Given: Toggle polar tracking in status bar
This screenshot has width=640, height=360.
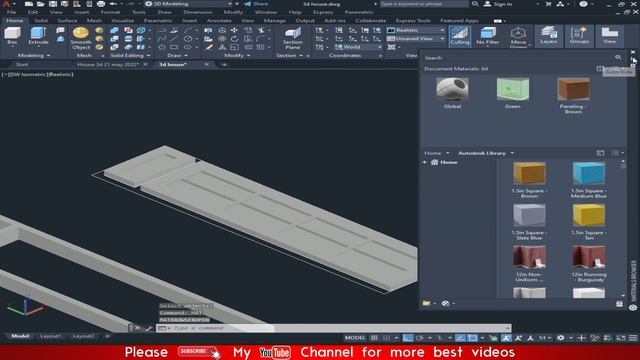Looking at the screenshot, I should pyautogui.click(x=420, y=338).
